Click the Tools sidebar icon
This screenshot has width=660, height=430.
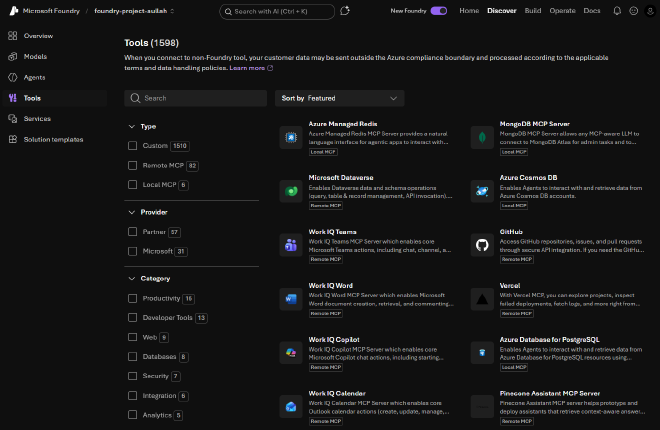[13, 98]
